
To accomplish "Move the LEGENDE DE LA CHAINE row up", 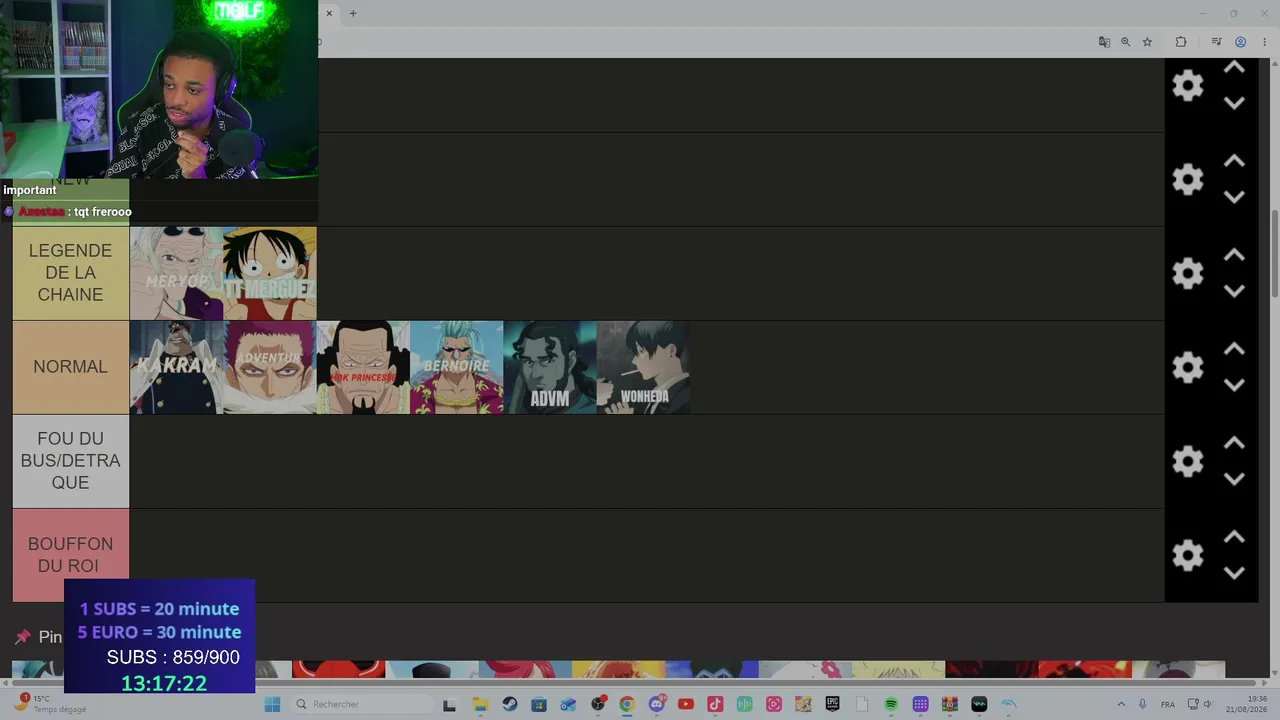I will pos(1234,255).
